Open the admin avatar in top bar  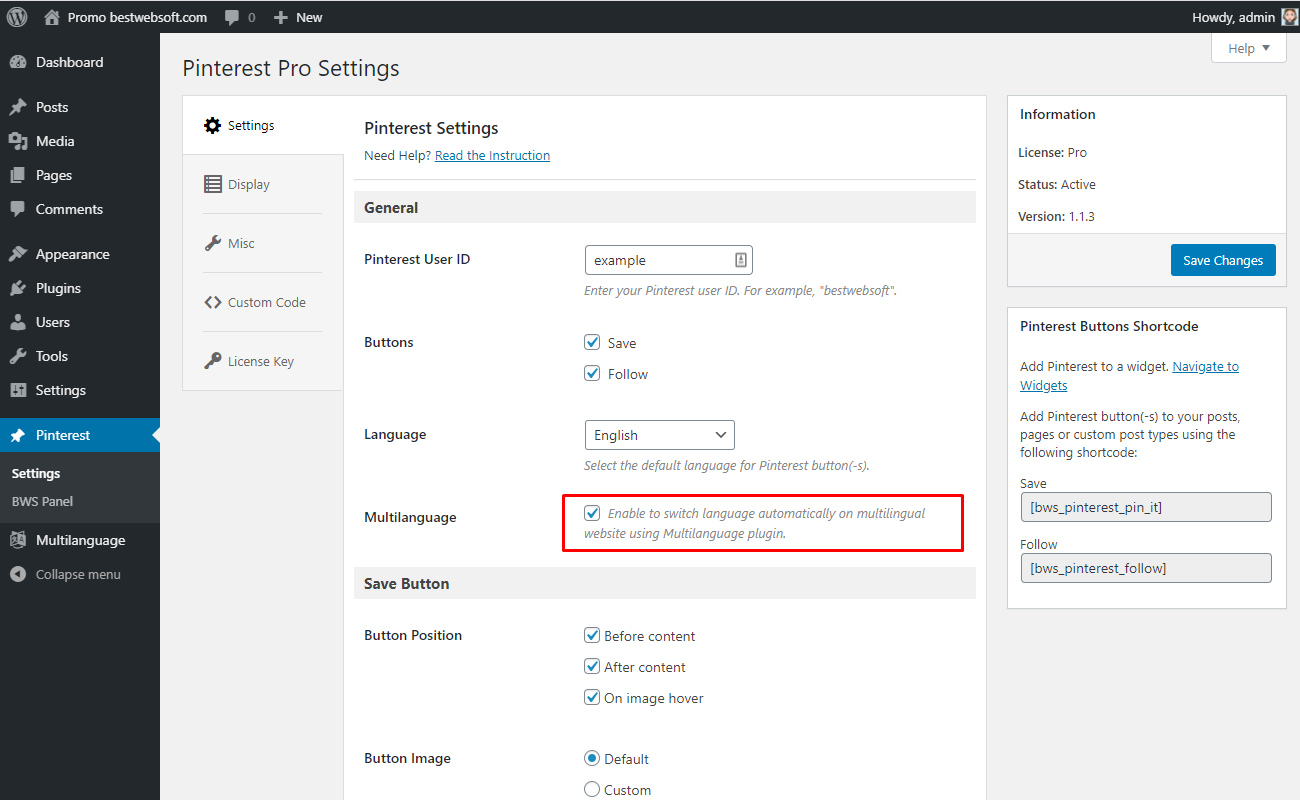(1290, 17)
